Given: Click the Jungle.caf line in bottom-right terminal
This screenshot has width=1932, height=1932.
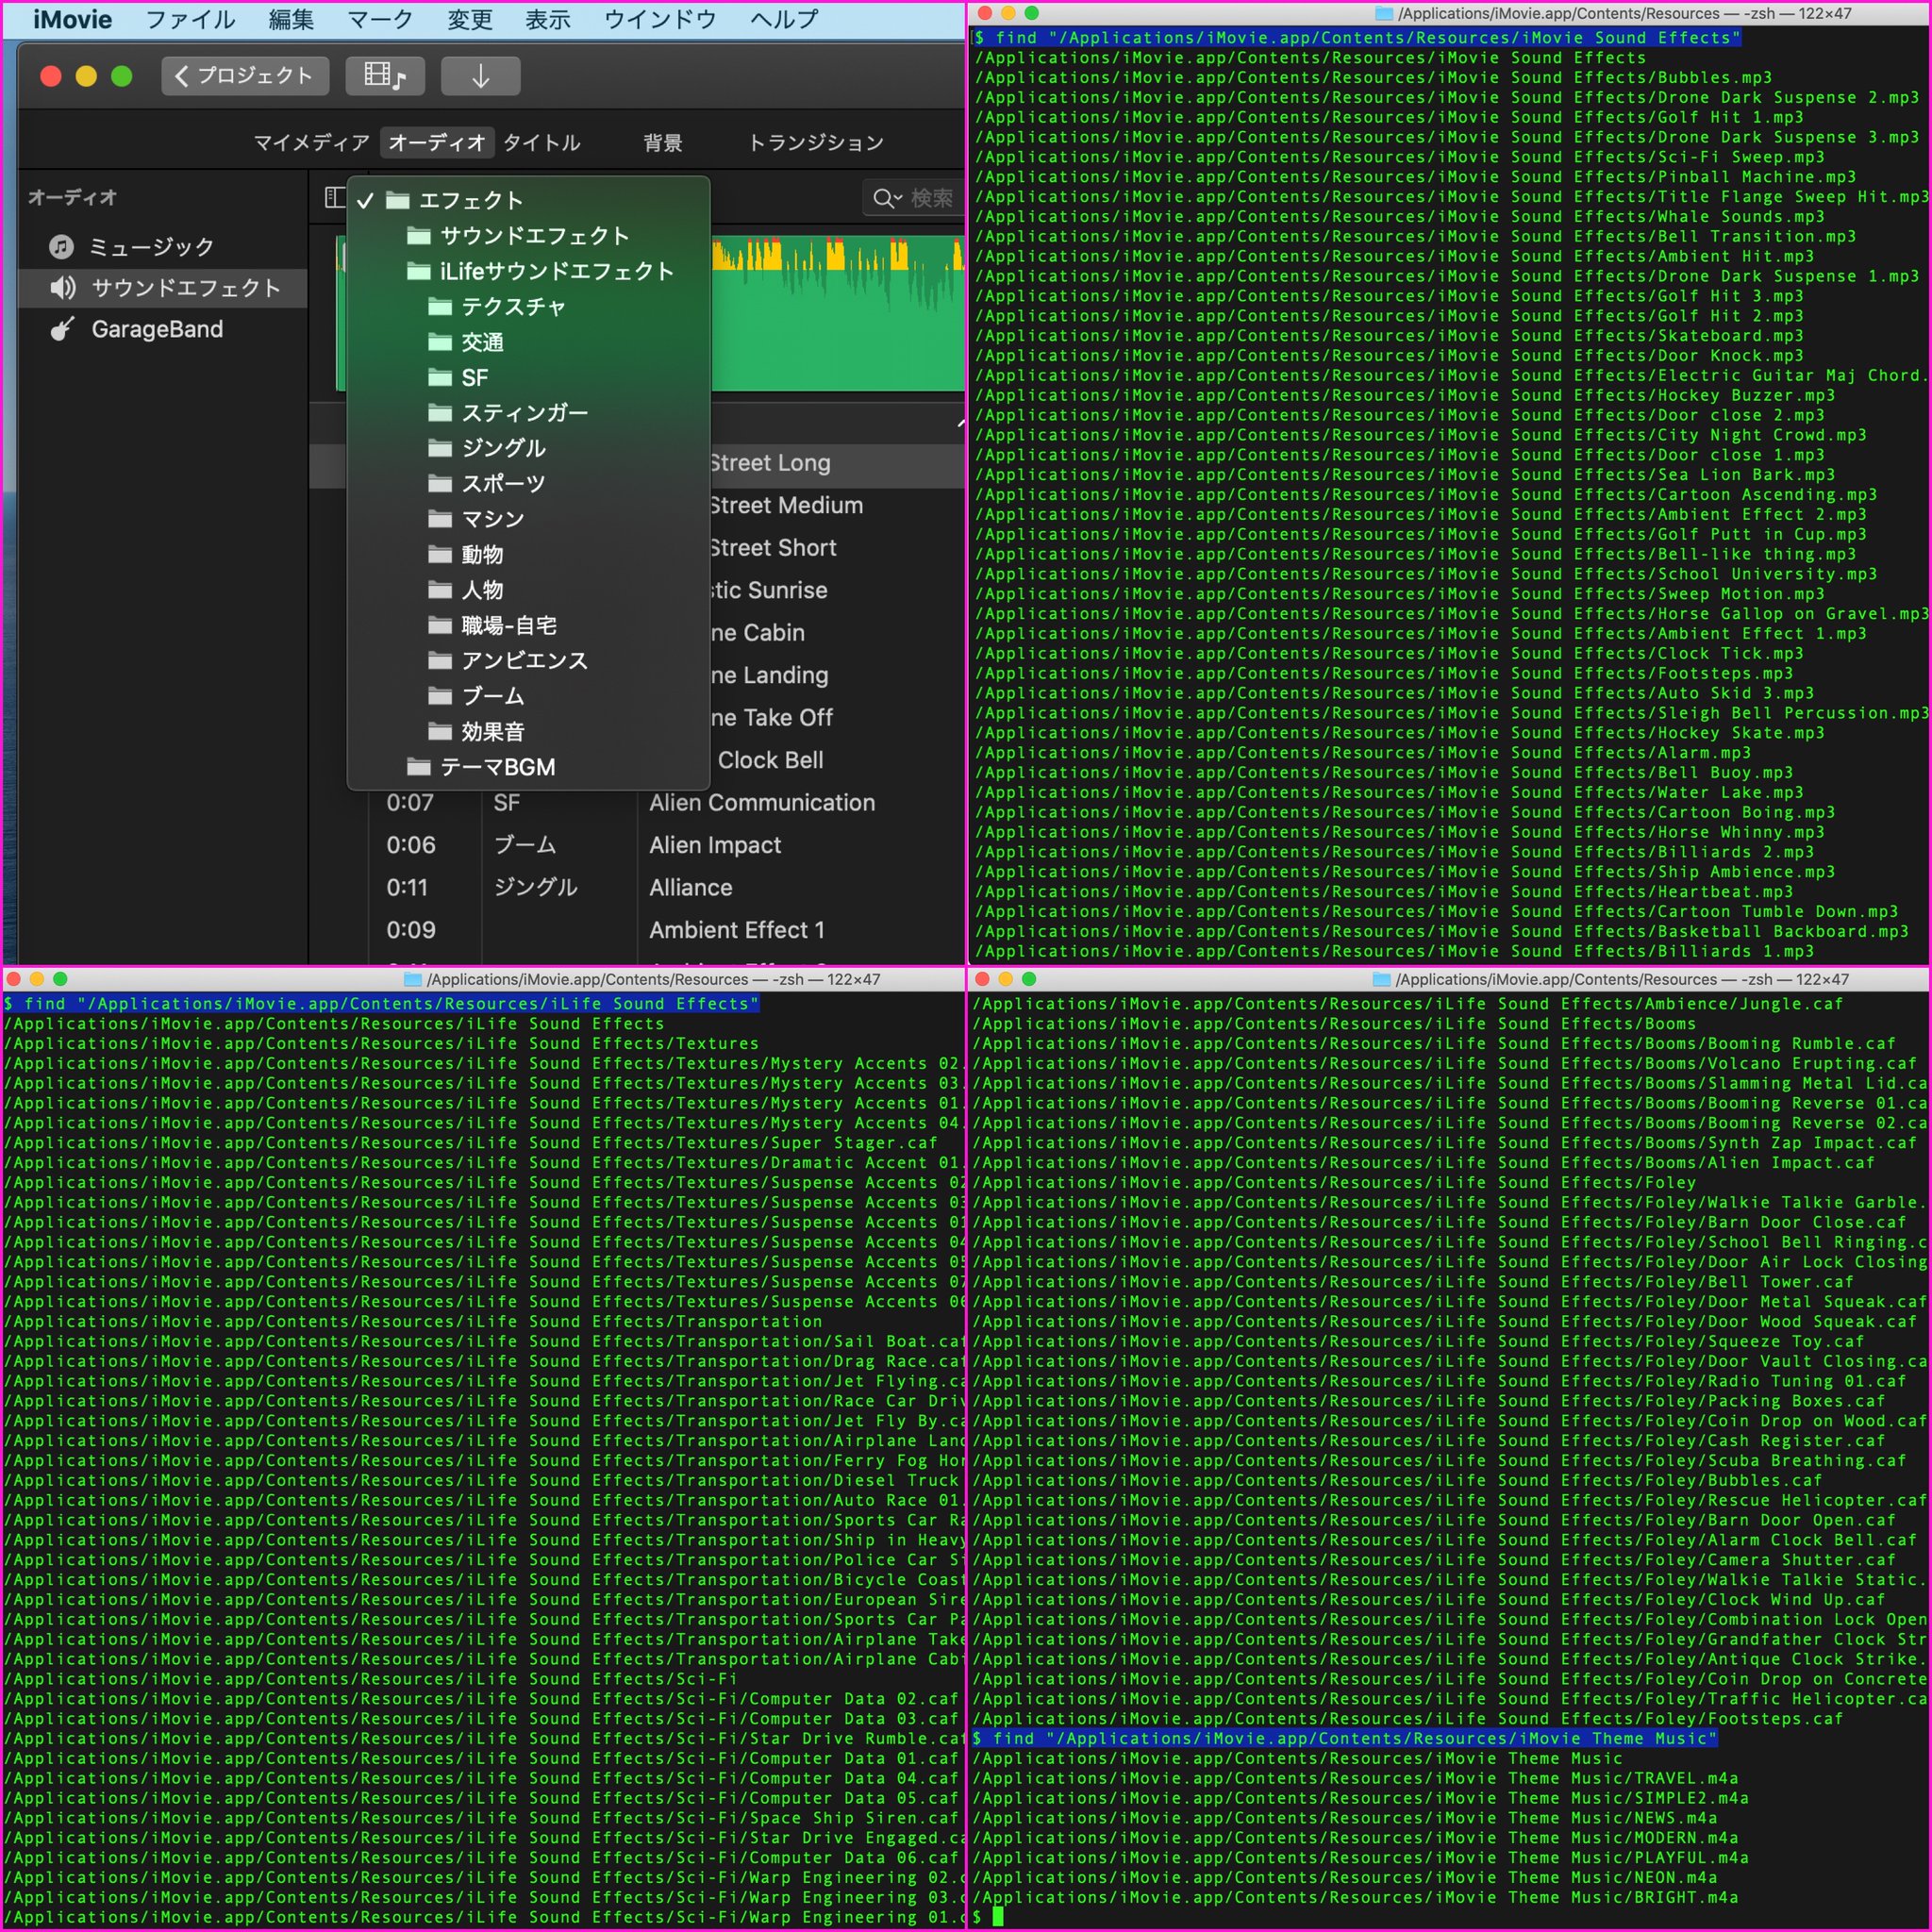Looking at the screenshot, I should click(1408, 1004).
